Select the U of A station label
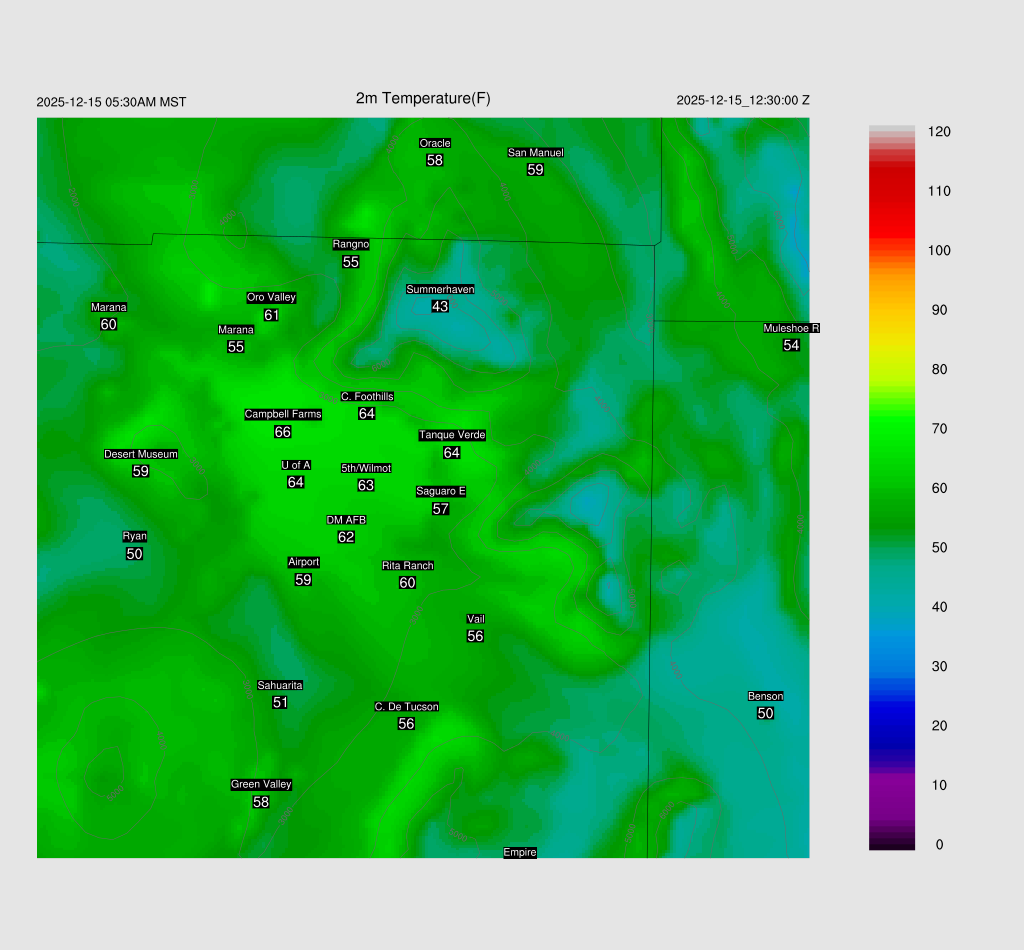Viewport: 1024px width, 950px height. pos(296,465)
